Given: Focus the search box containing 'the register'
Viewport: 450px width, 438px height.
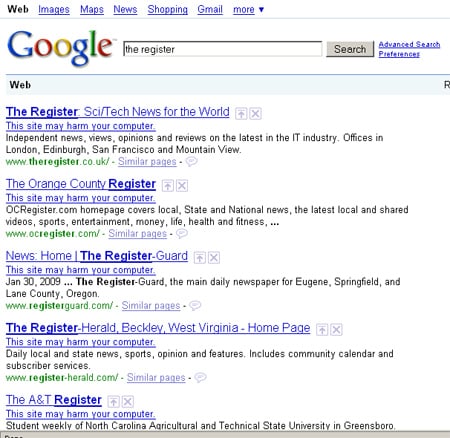Looking at the screenshot, I should coord(223,49).
